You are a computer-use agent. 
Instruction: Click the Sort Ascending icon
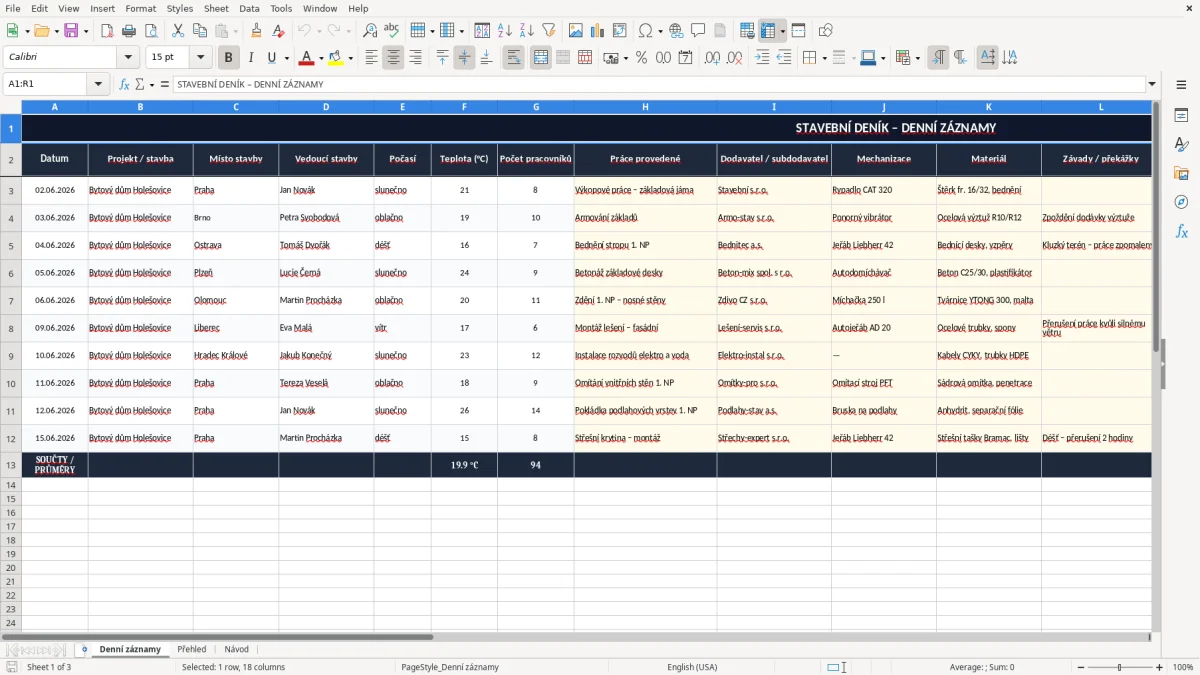click(x=505, y=31)
